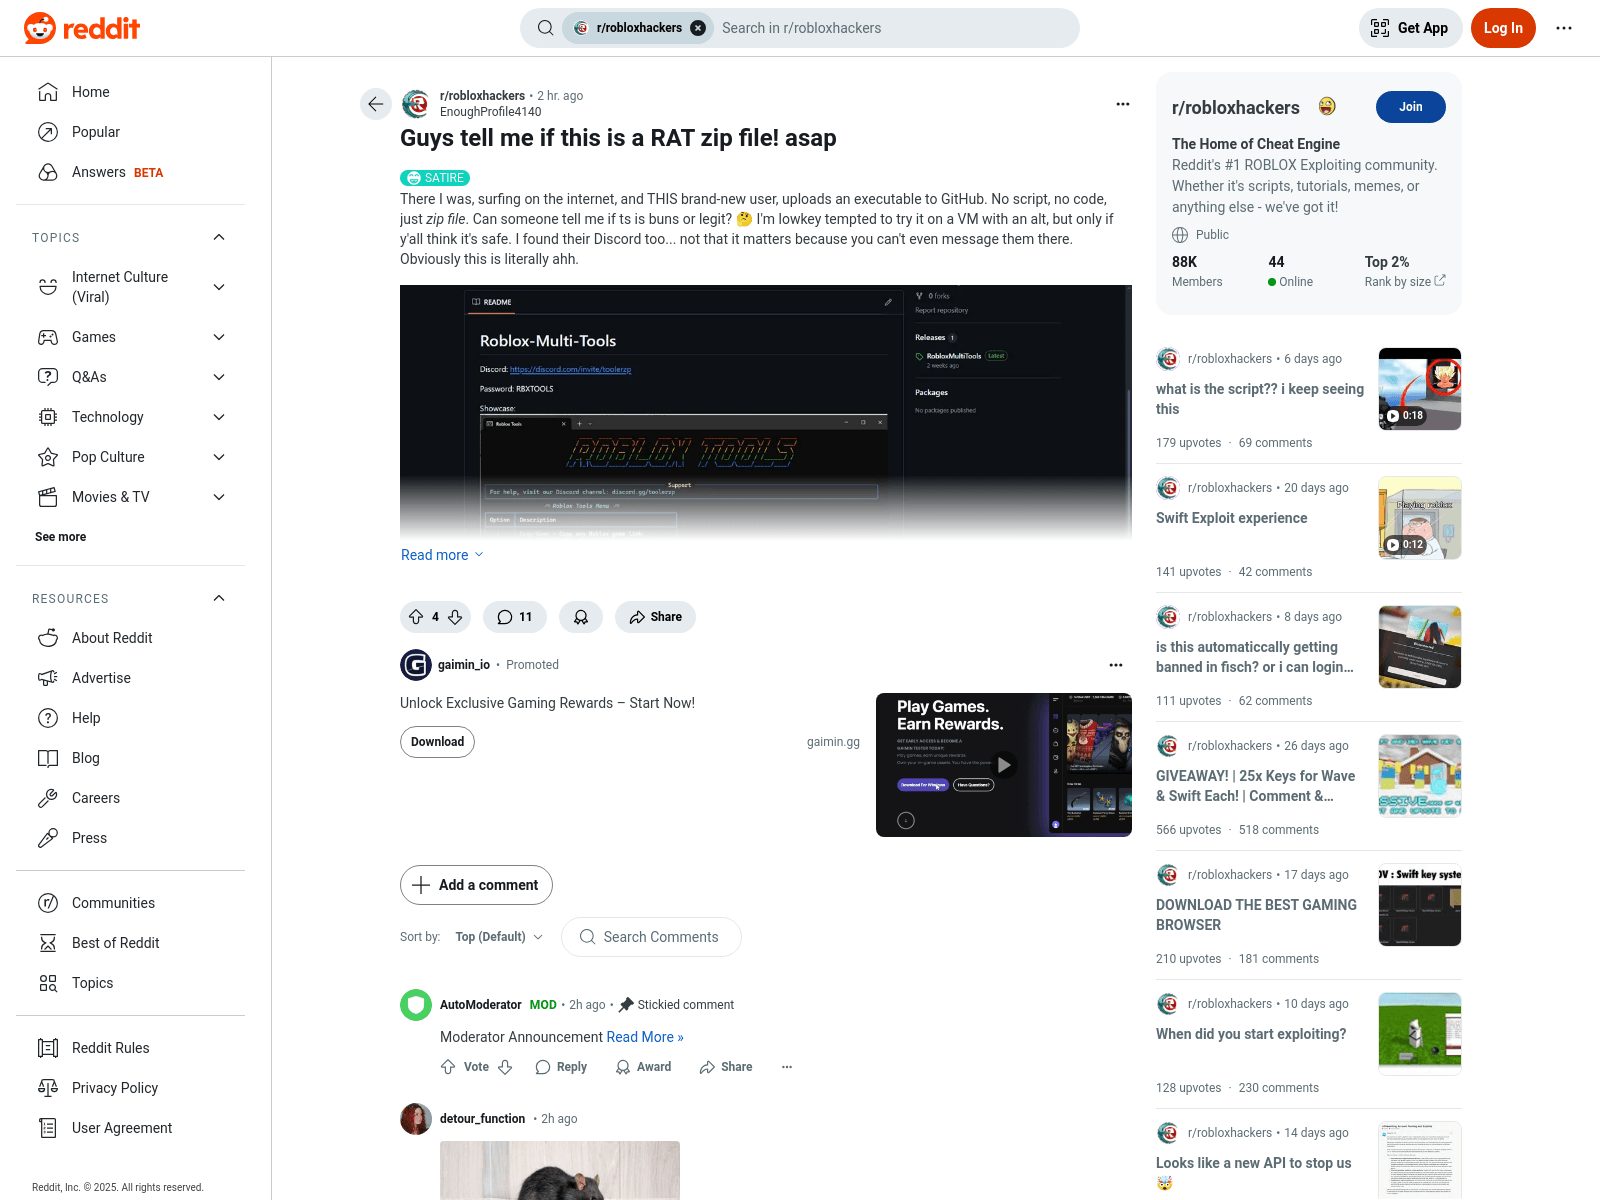This screenshot has height=1200, width=1600.
Task: Open Swift Exploit experience post
Action: [1231, 518]
